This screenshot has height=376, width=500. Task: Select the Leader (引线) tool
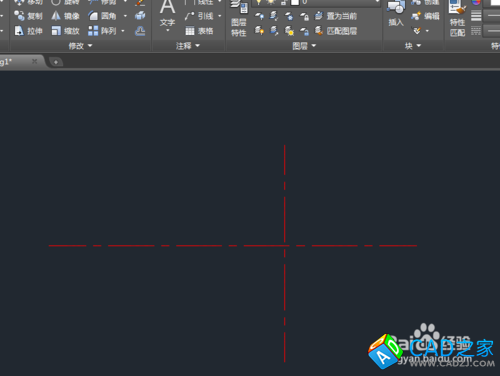(x=199, y=16)
